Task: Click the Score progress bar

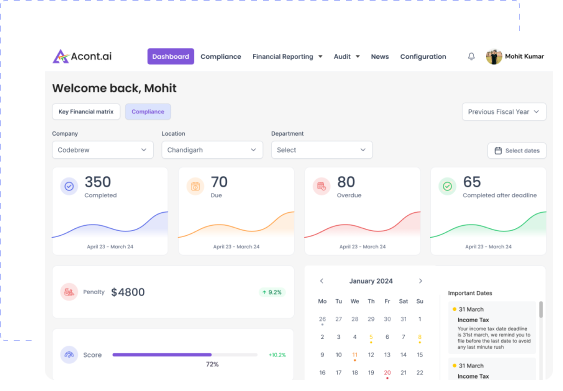Action: [185, 355]
